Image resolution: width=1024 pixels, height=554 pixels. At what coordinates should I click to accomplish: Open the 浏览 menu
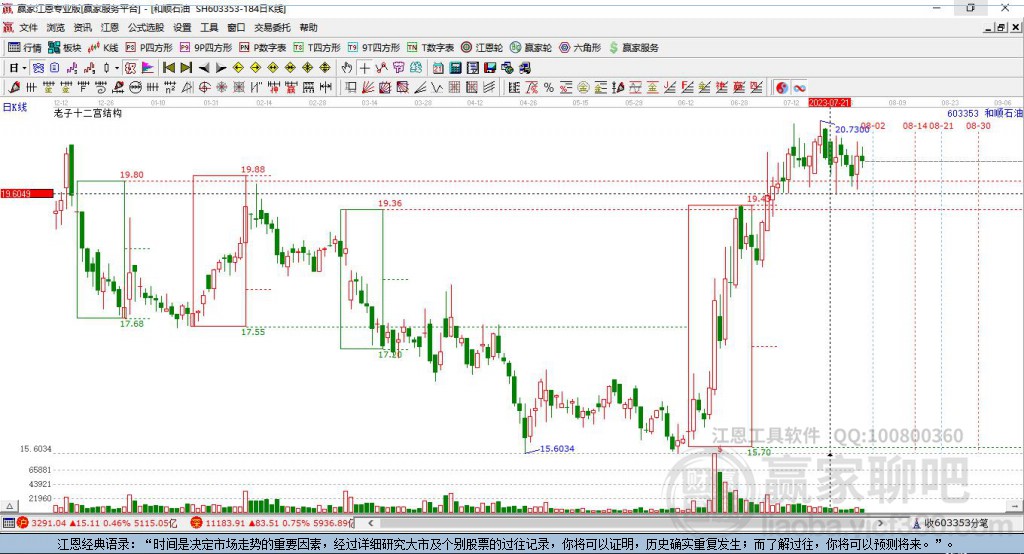pos(56,27)
